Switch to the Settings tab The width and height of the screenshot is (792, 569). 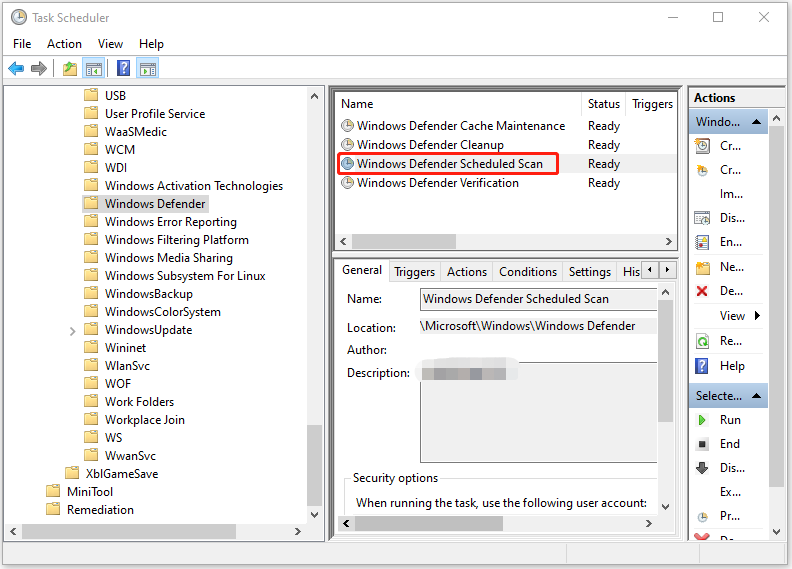[589, 272]
